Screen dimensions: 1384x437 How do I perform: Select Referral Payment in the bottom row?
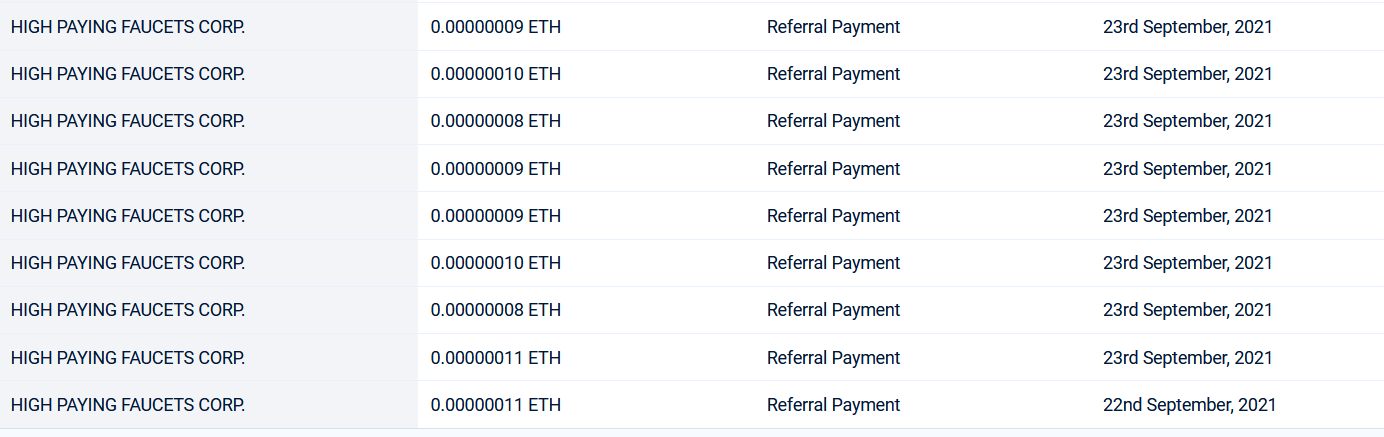pyautogui.click(x=834, y=405)
